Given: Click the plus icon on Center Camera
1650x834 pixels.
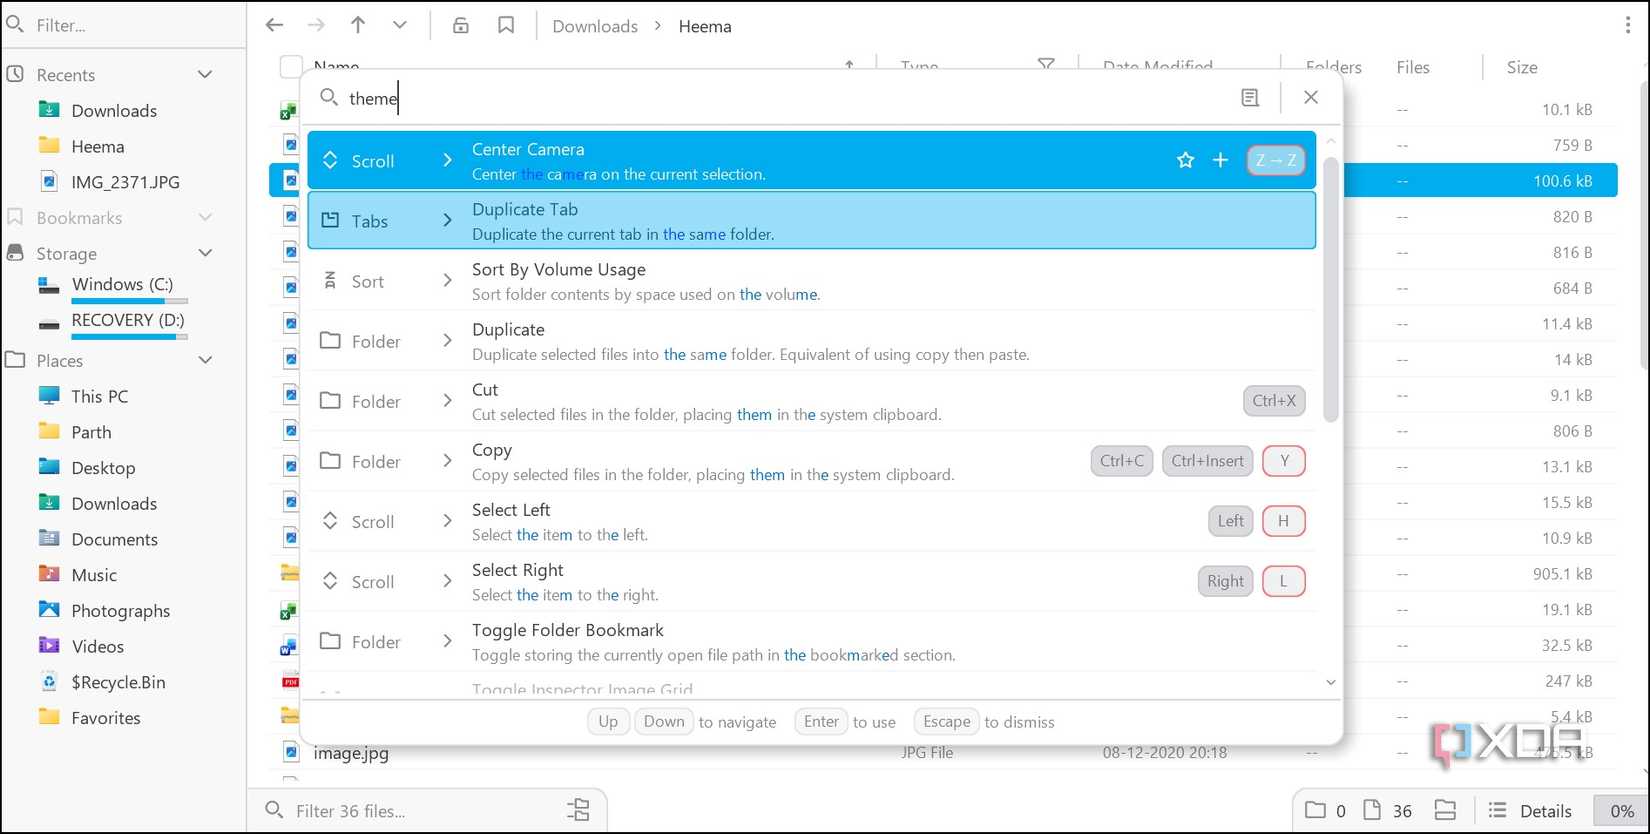Looking at the screenshot, I should (x=1220, y=160).
